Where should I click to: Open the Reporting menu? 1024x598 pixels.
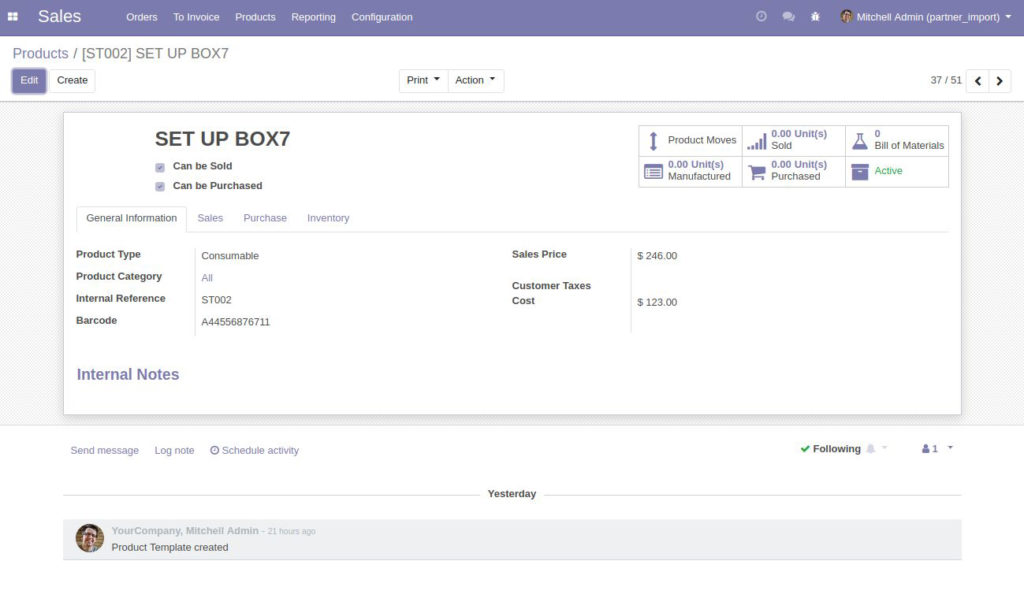(313, 17)
